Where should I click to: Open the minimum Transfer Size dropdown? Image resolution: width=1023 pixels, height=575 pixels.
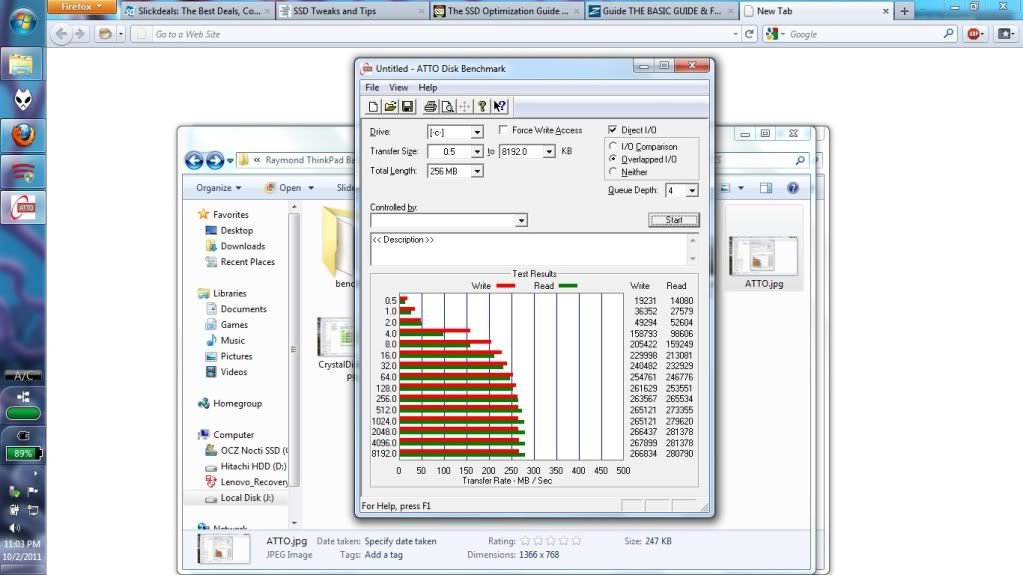click(477, 151)
